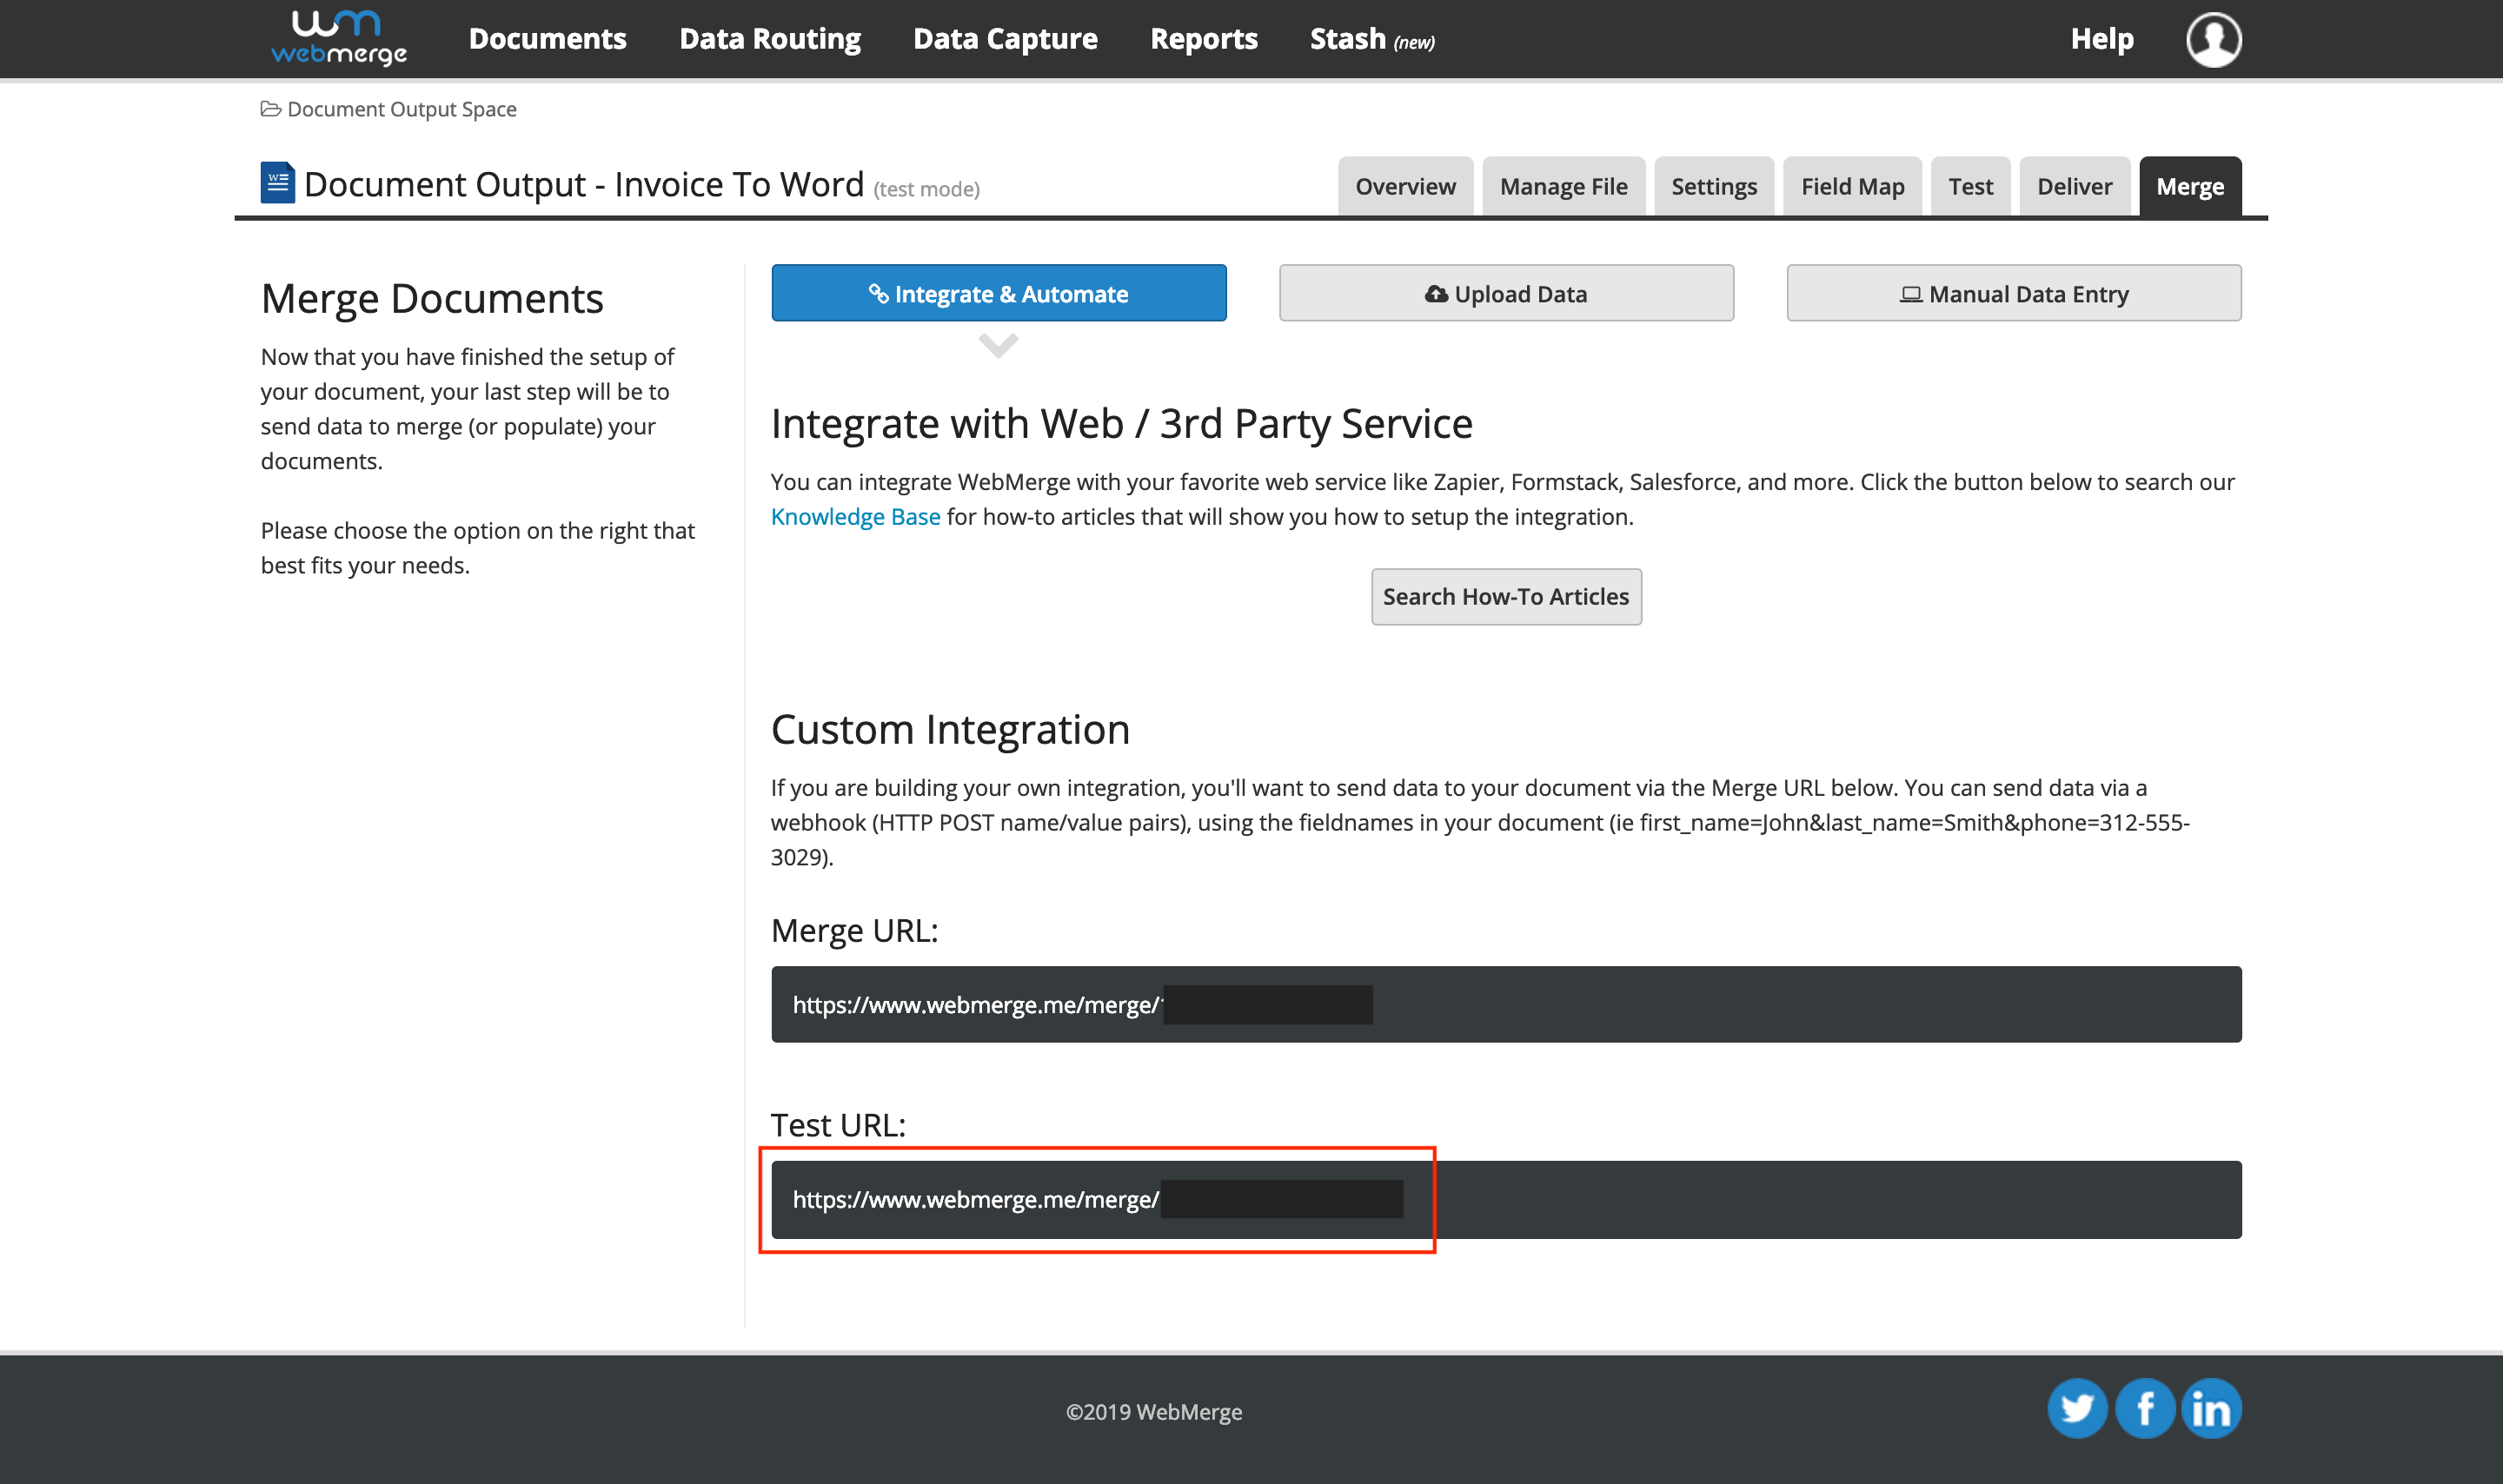
Task: Click the Manual Data Entry button
Action: pos(2014,293)
